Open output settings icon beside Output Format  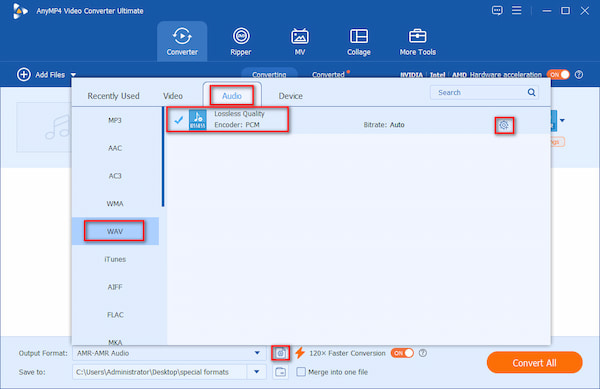[280, 353]
